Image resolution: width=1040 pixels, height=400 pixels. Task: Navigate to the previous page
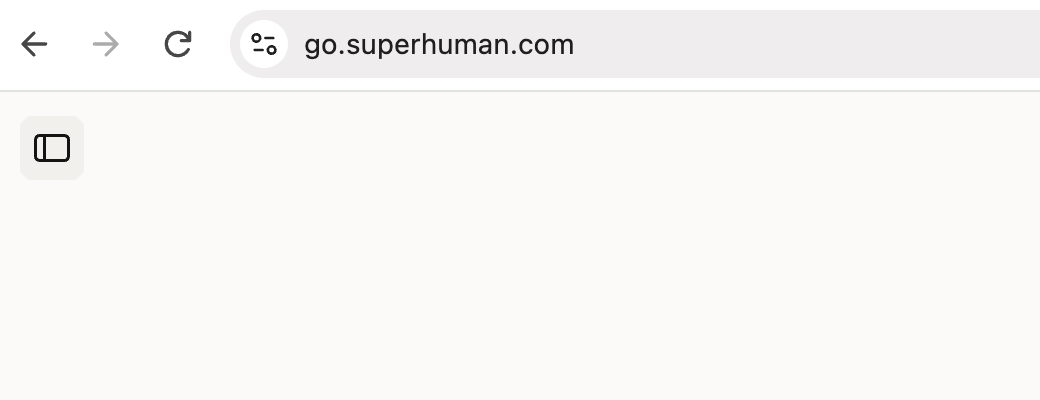coord(34,44)
